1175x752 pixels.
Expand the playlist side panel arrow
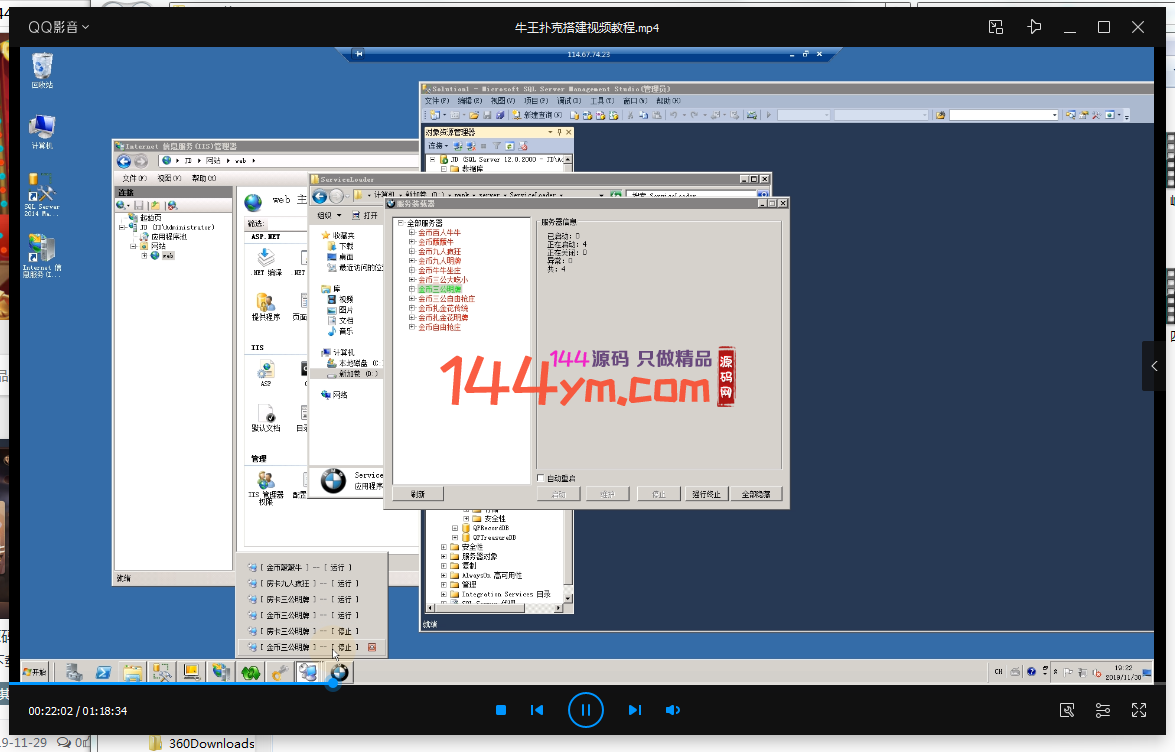1154,366
